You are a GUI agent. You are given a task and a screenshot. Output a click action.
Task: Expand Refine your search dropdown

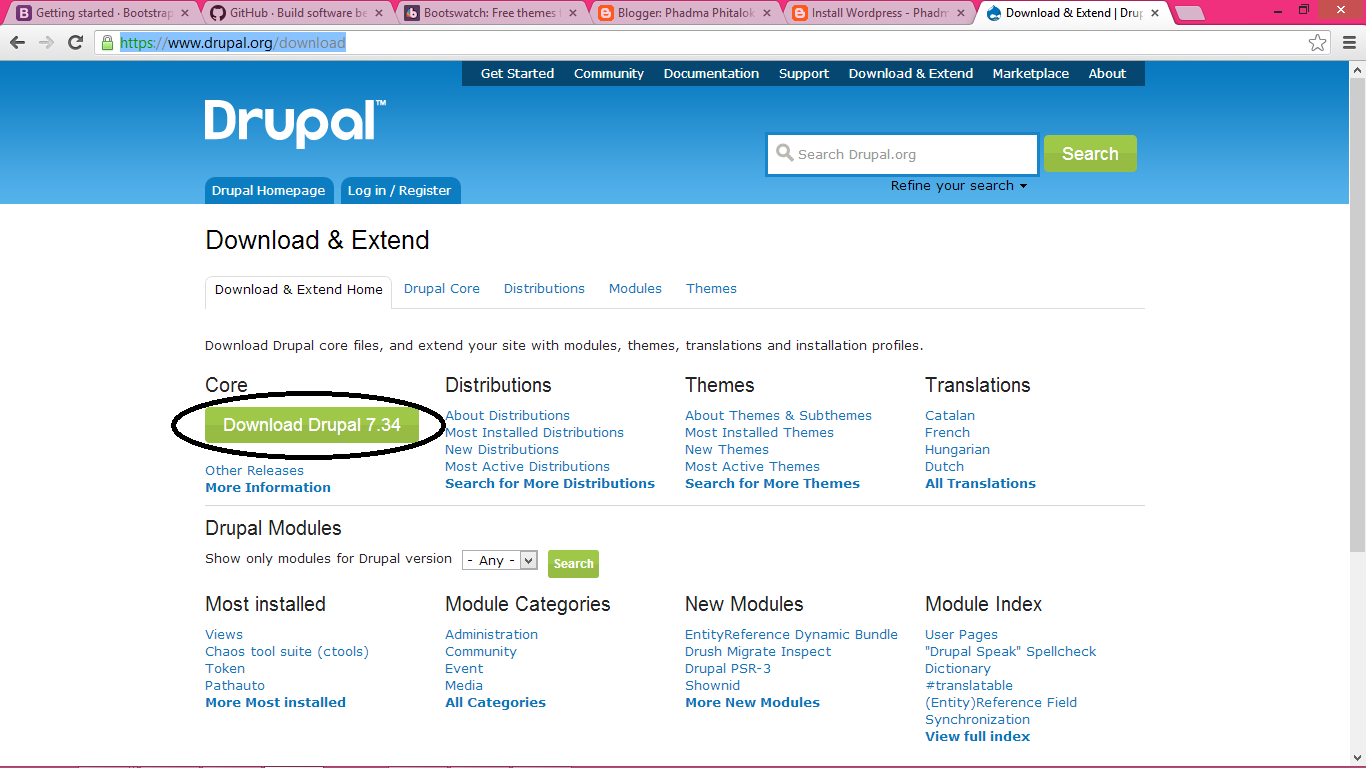959,185
